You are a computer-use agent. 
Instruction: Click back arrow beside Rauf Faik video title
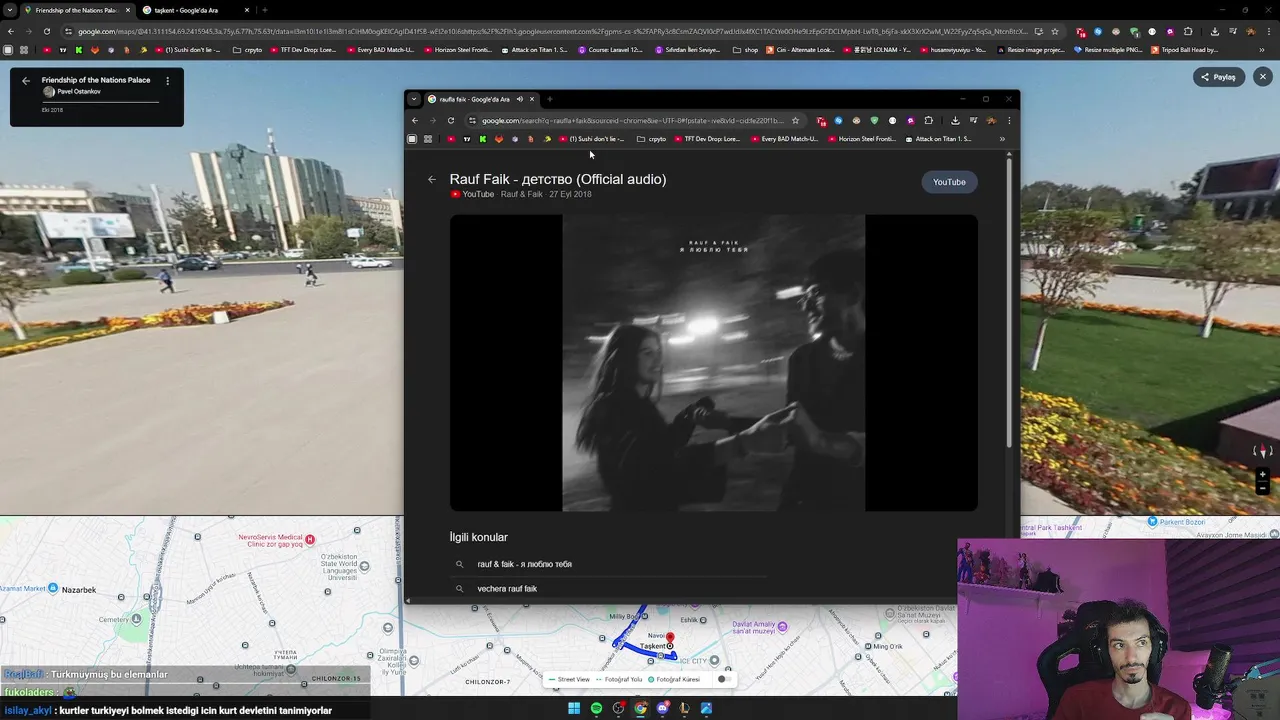click(432, 180)
